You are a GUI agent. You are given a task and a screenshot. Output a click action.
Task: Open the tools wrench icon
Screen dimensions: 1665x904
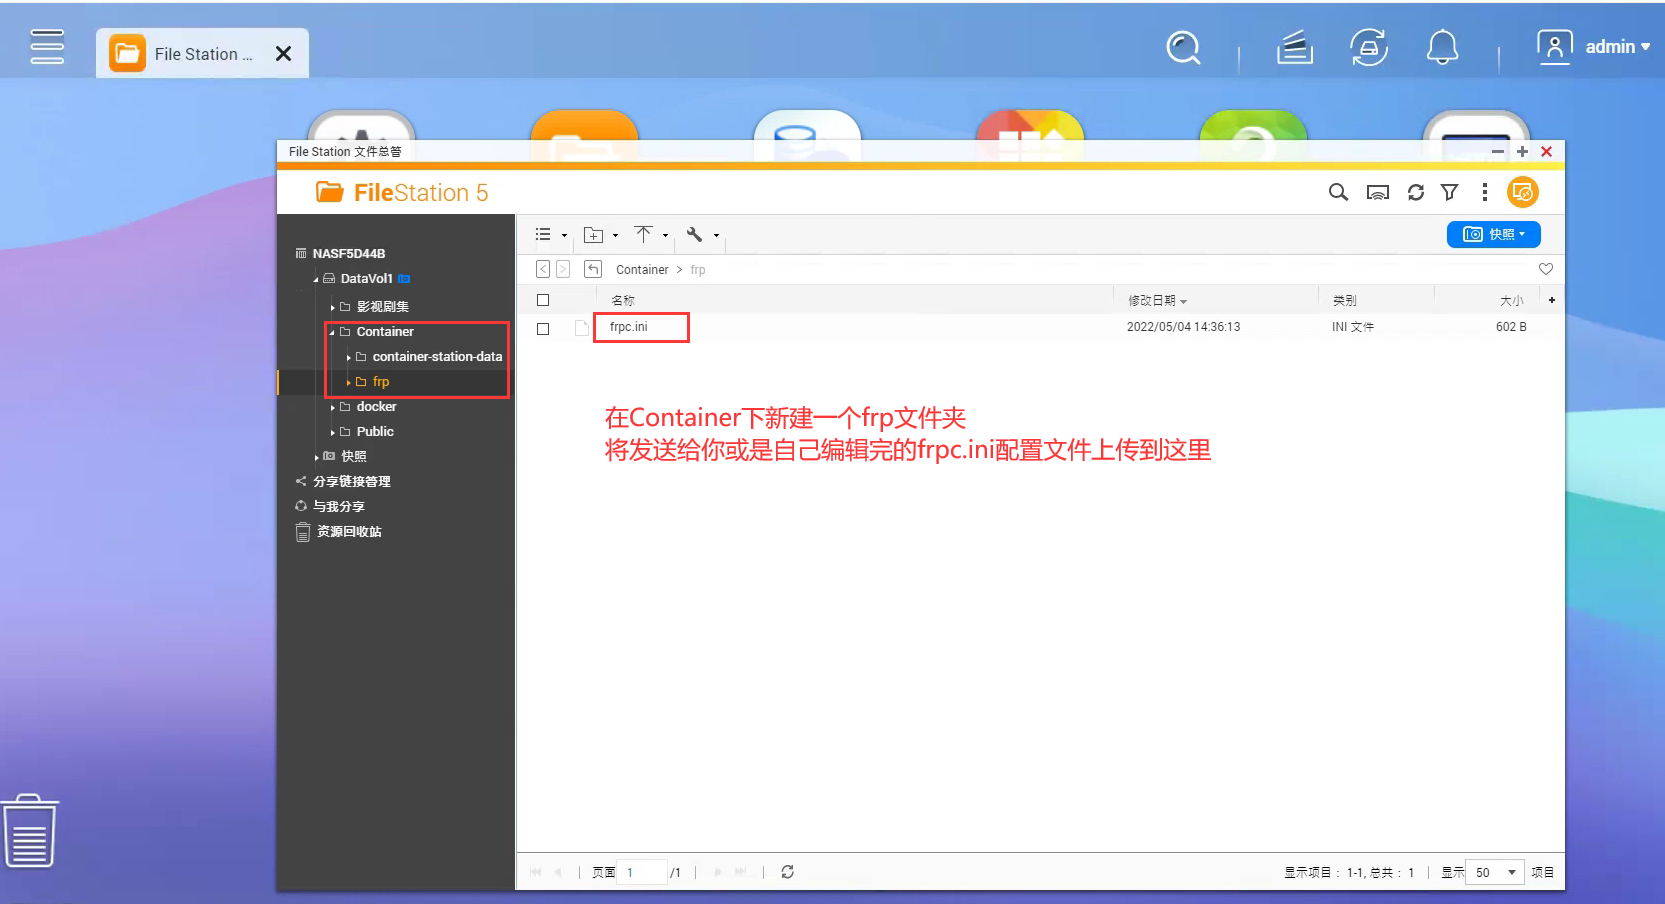[x=694, y=235]
